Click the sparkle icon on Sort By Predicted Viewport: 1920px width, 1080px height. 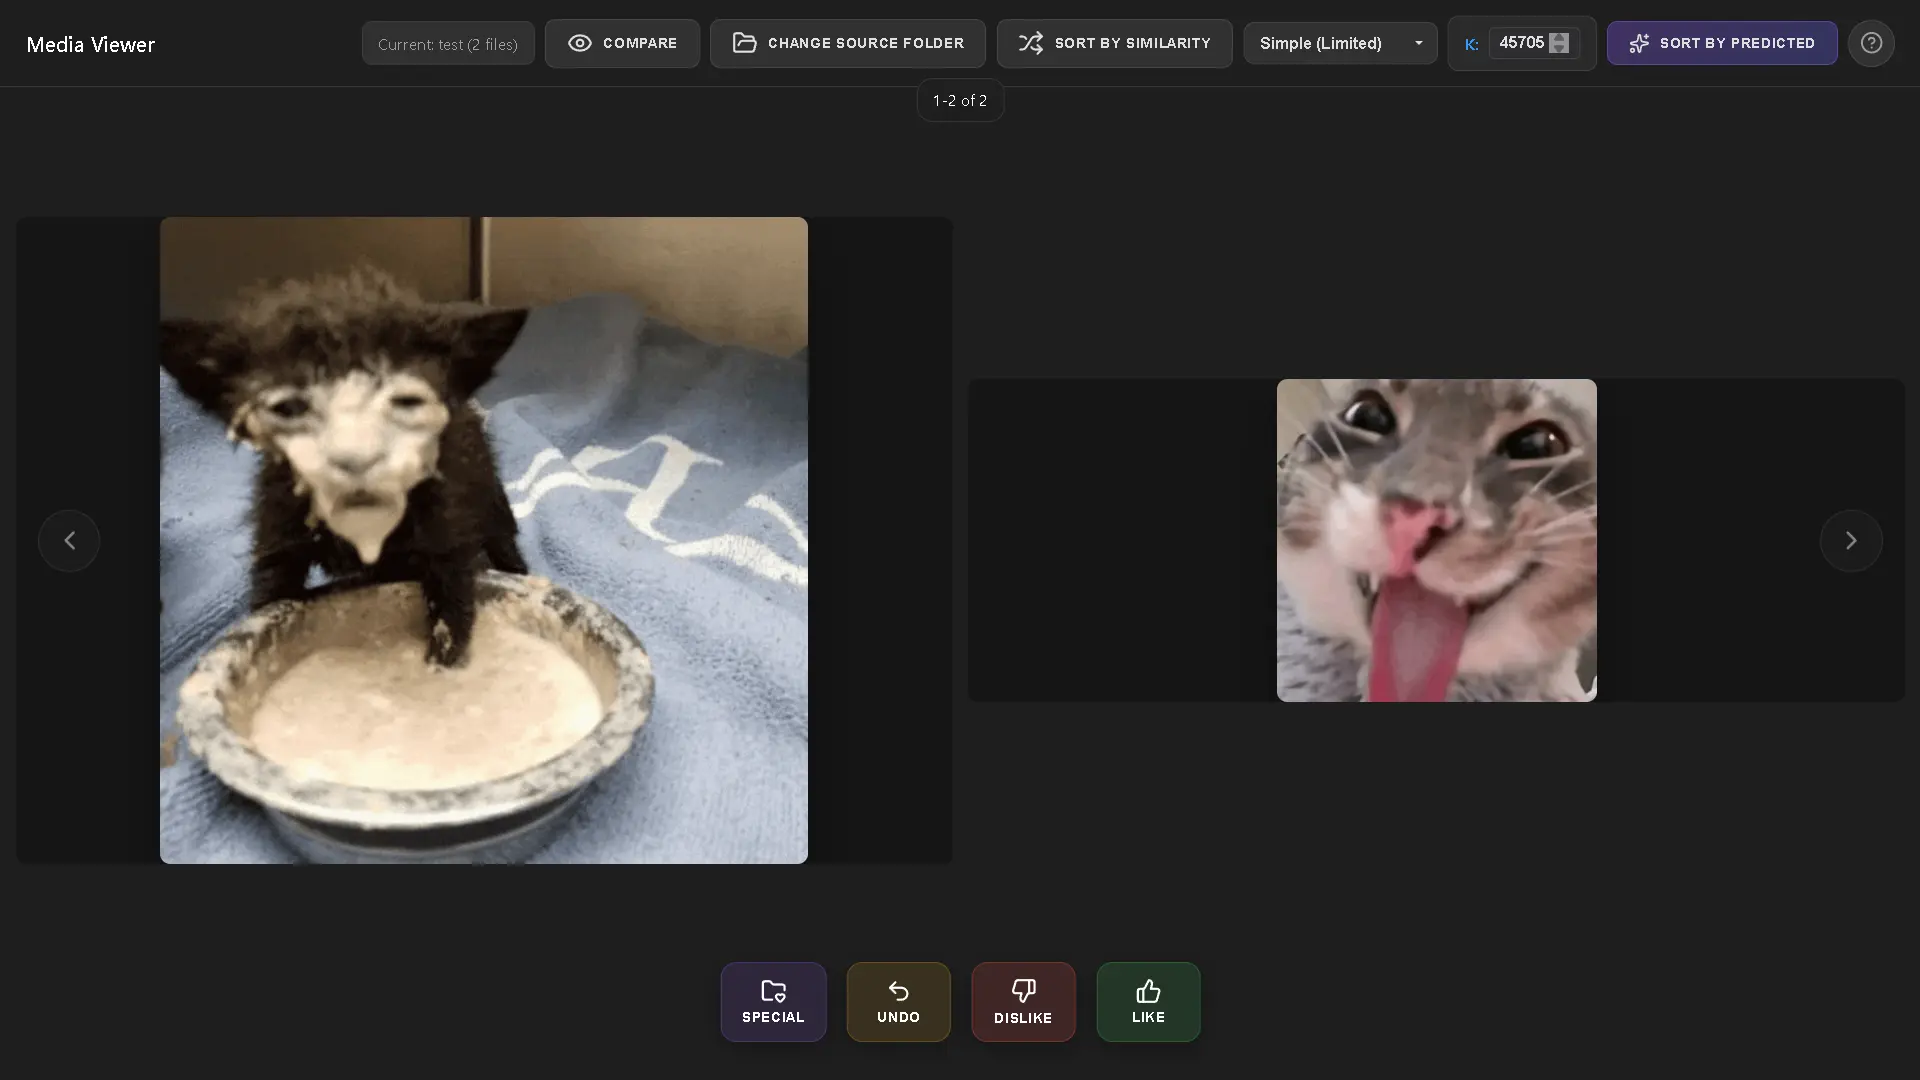pyautogui.click(x=1639, y=43)
